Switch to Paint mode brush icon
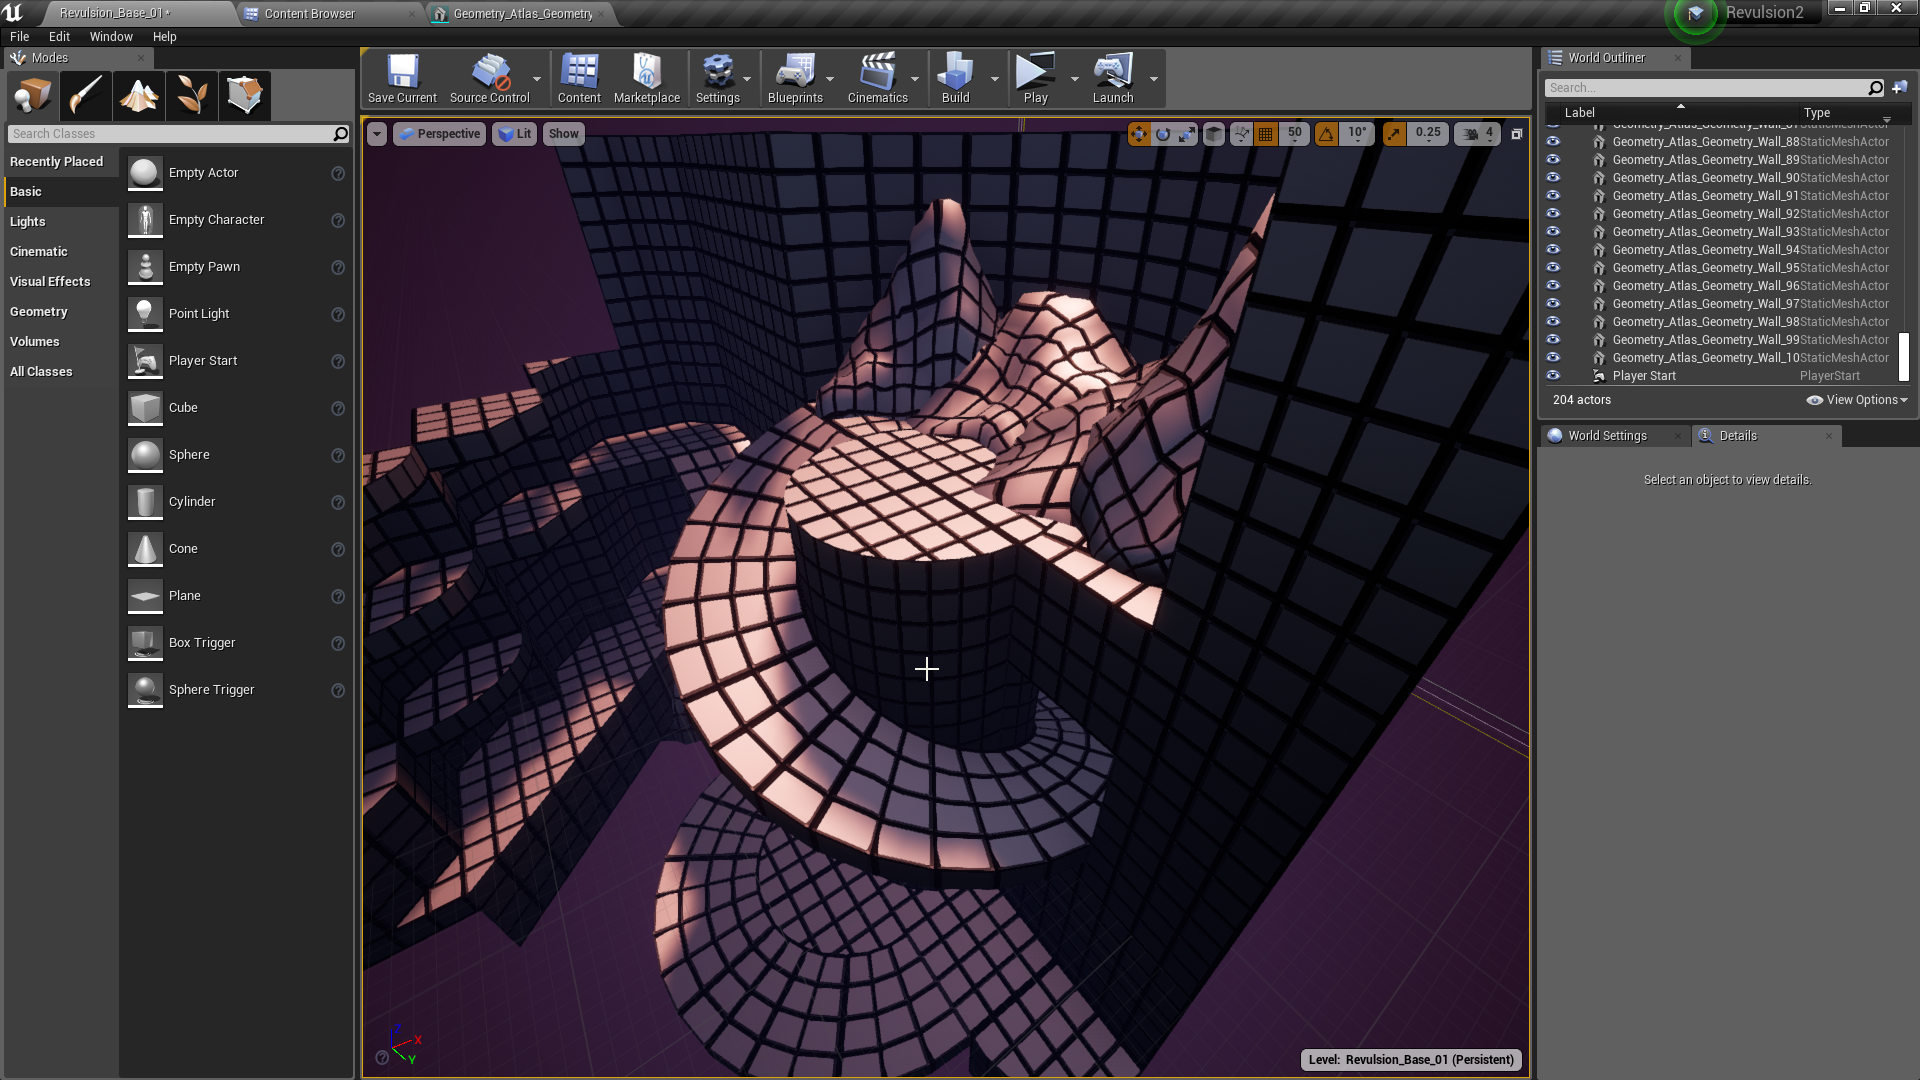The width and height of the screenshot is (1920, 1080). tap(85, 96)
